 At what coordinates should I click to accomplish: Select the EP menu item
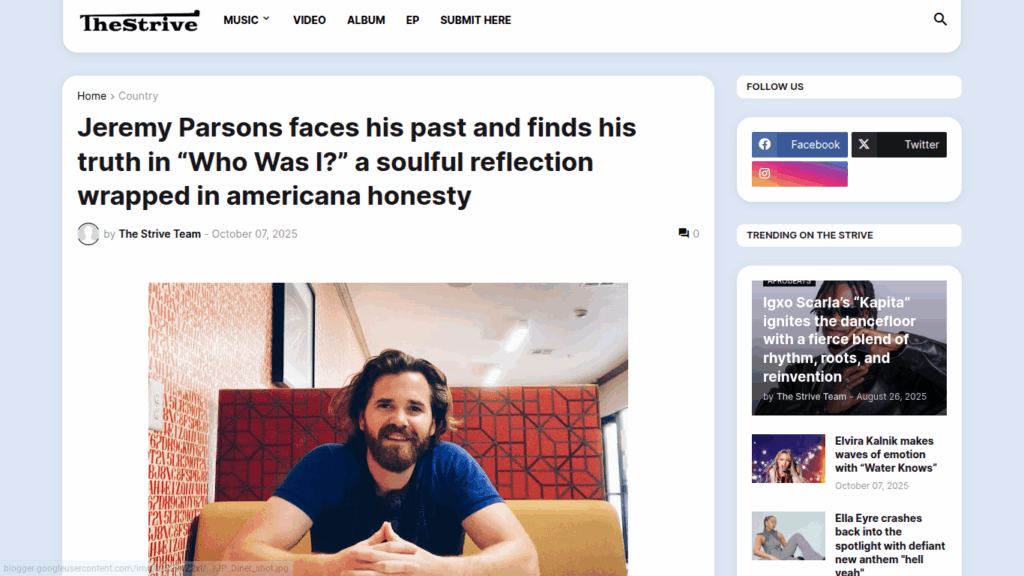pyautogui.click(x=413, y=20)
